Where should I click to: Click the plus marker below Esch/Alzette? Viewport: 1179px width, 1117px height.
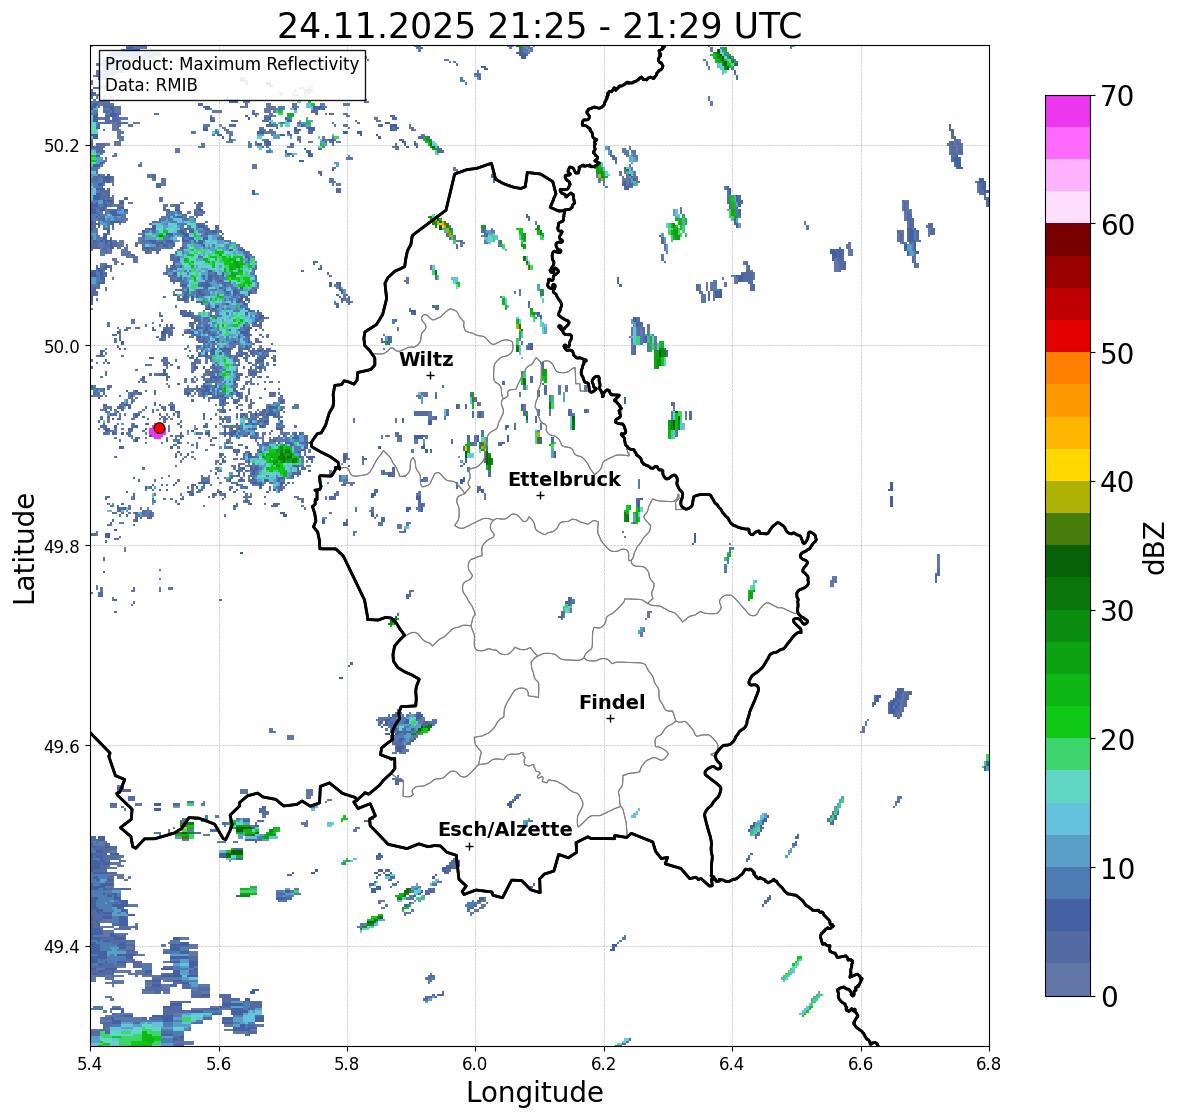tap(469, 846)
